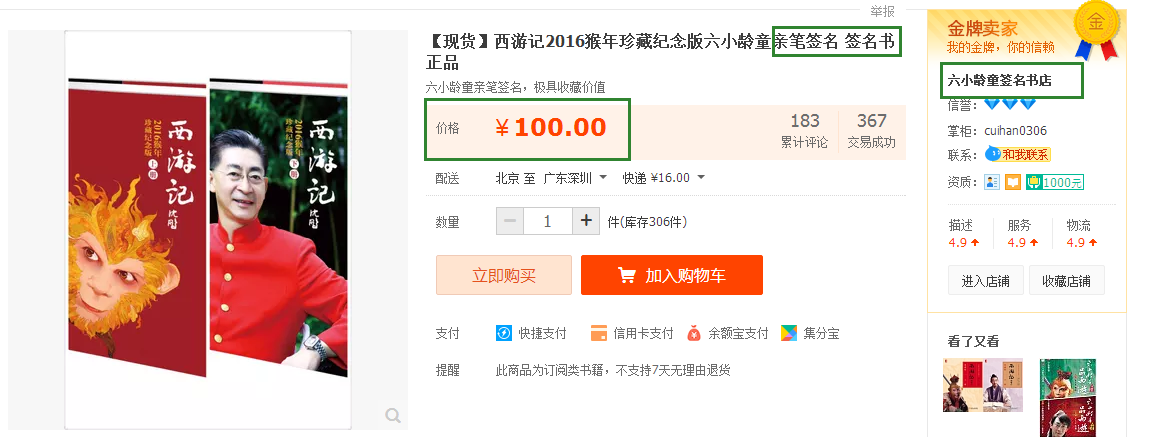Click the magnifier zoom icon on product image
1174x437 pixels.
coord(392,415)
